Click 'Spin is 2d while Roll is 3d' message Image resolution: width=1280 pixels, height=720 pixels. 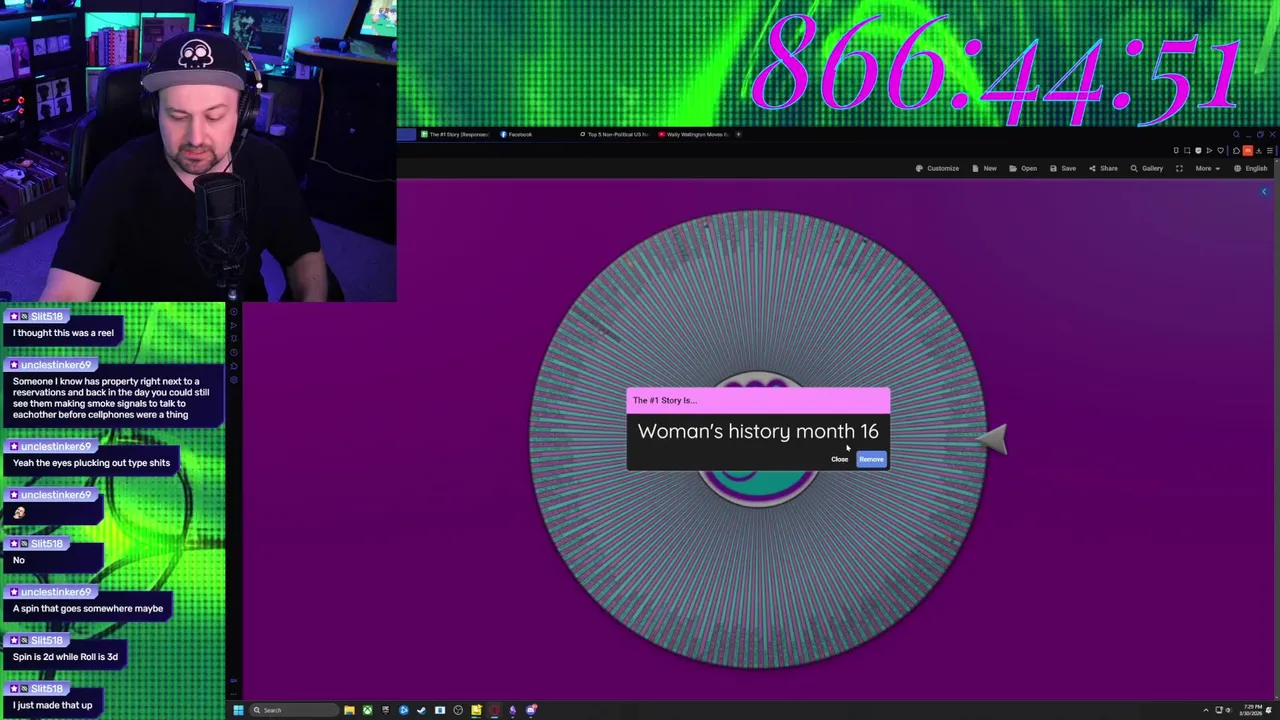[x=65, y=657]
